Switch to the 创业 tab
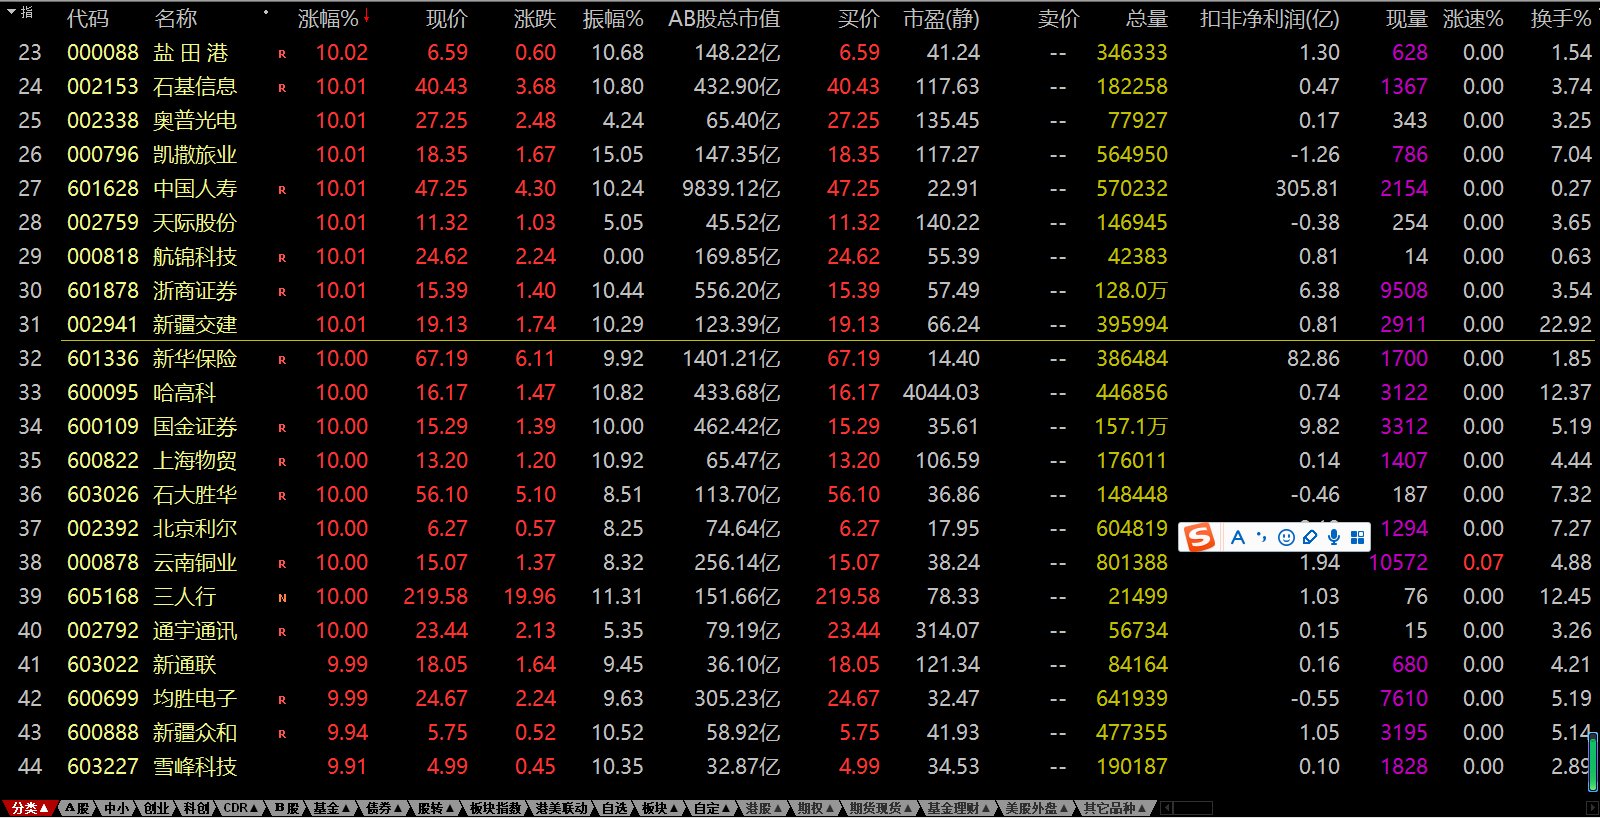The image size is (1600, 819). [157, 808]
